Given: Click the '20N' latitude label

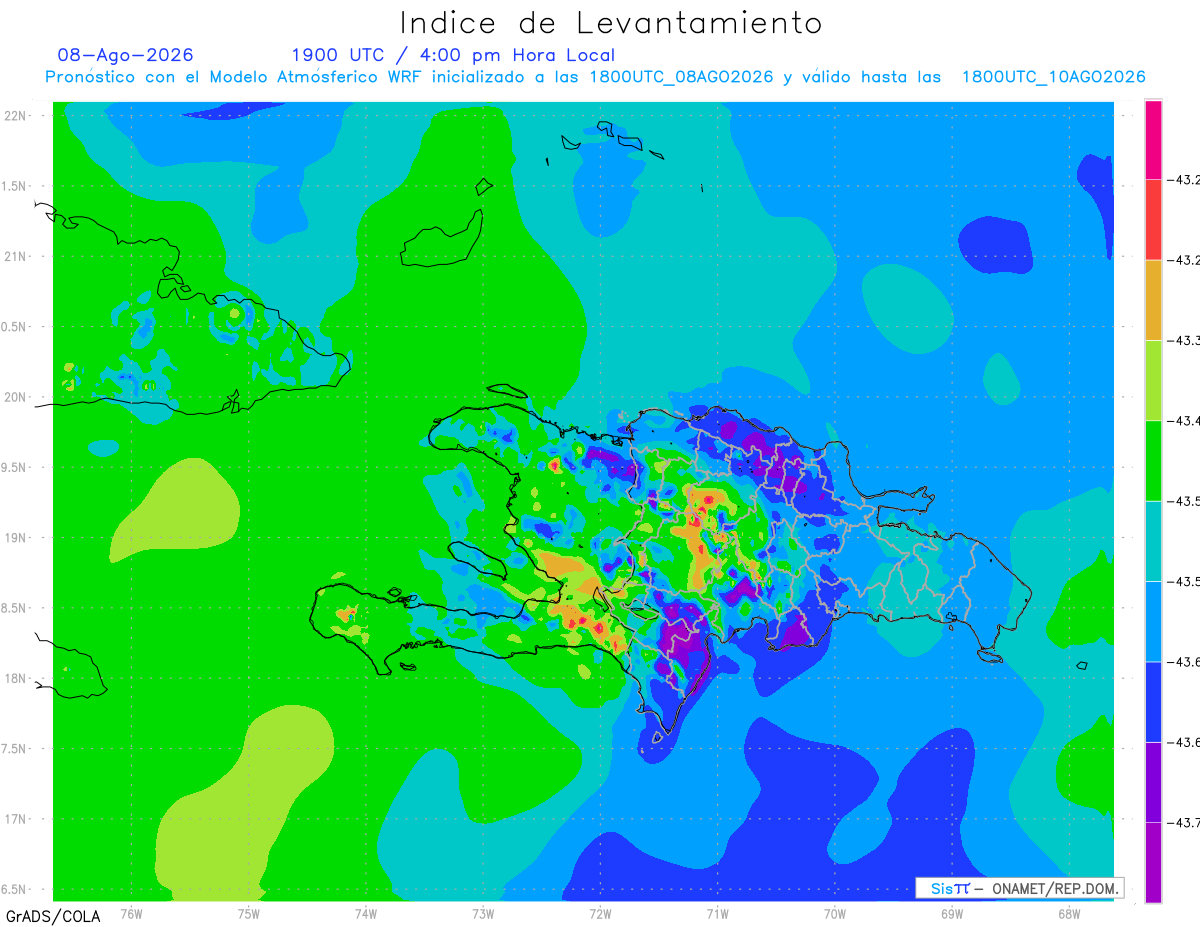Looking at the screenshot, I should coord(16,397).
